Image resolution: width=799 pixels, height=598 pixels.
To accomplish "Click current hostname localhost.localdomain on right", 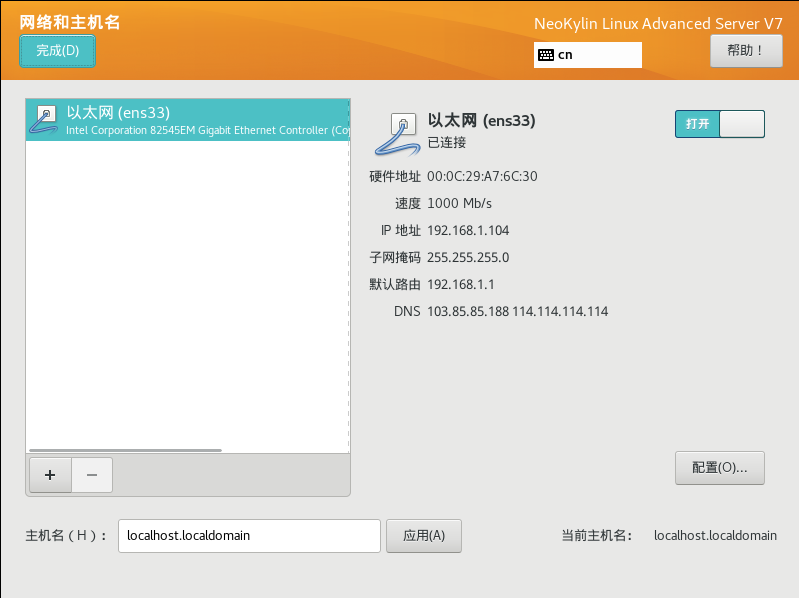I will pyautogui.click(x=715, y=536).
